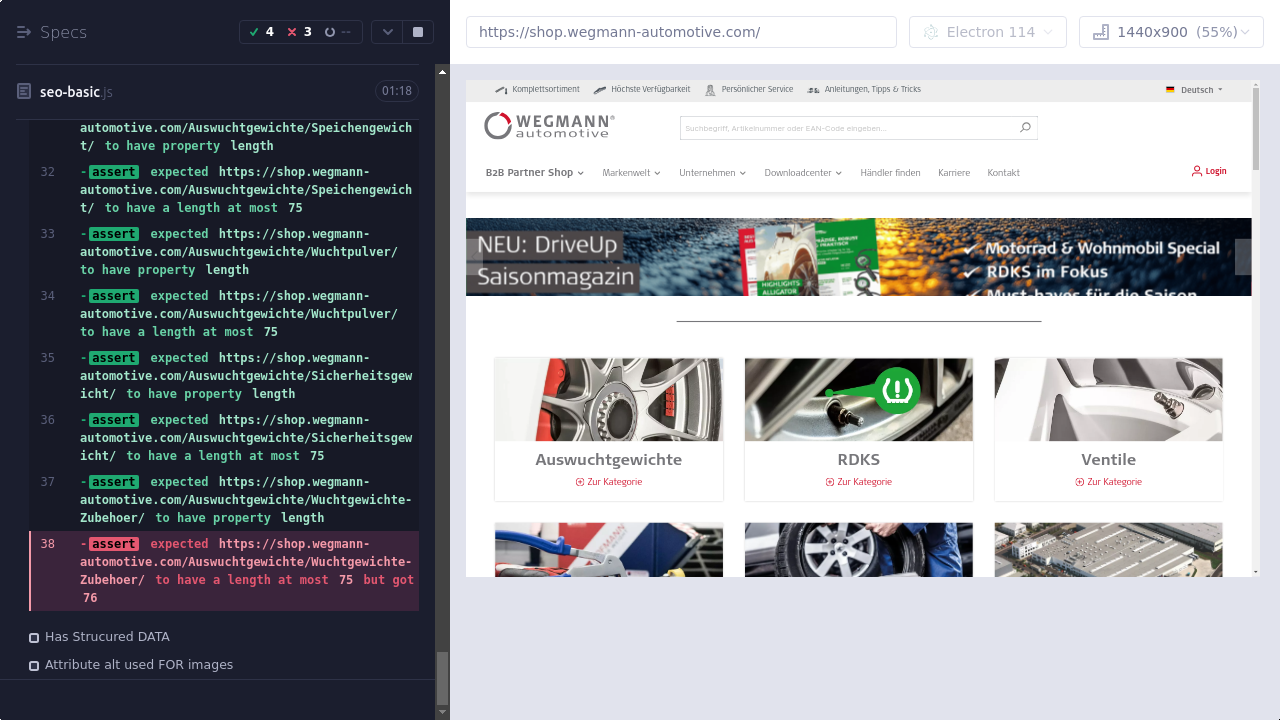Select 'Attribute alt used FOR images' test checkbox

click(34, 665)
